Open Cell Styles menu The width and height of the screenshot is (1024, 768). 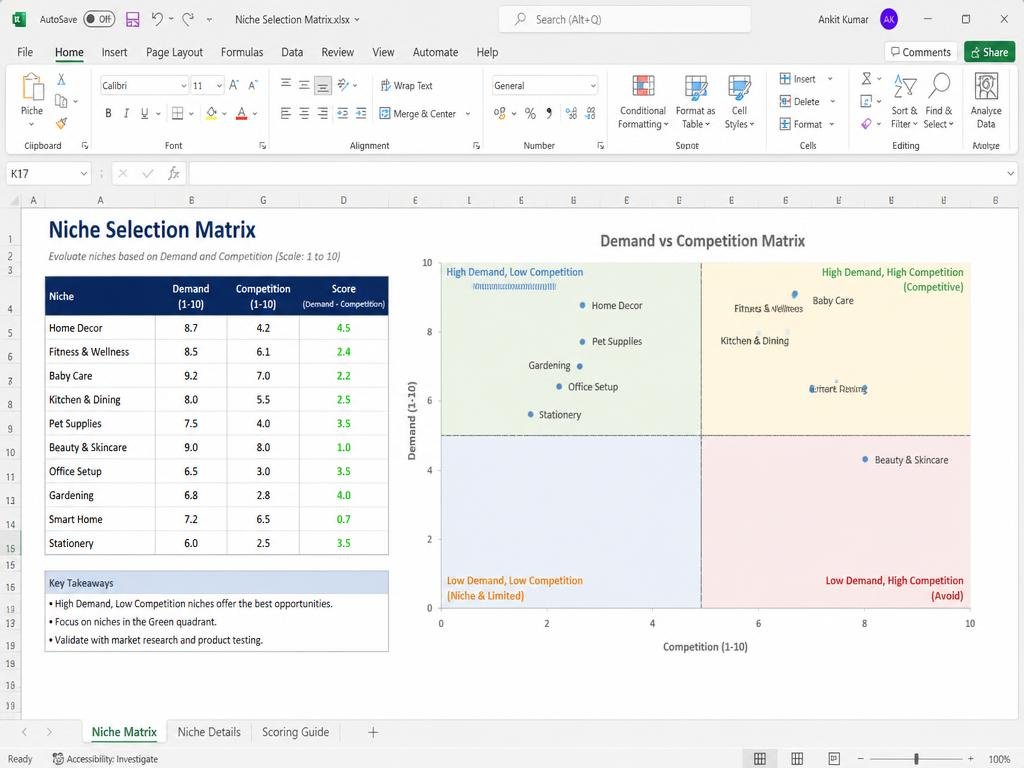pos(739,102)
